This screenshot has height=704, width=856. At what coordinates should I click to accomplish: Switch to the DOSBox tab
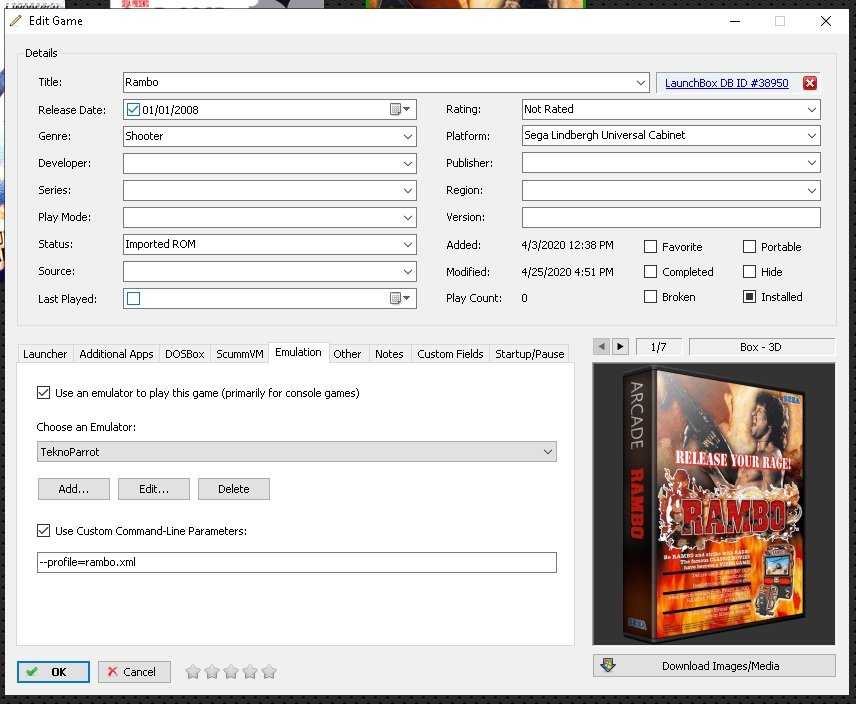pos(185,354)
